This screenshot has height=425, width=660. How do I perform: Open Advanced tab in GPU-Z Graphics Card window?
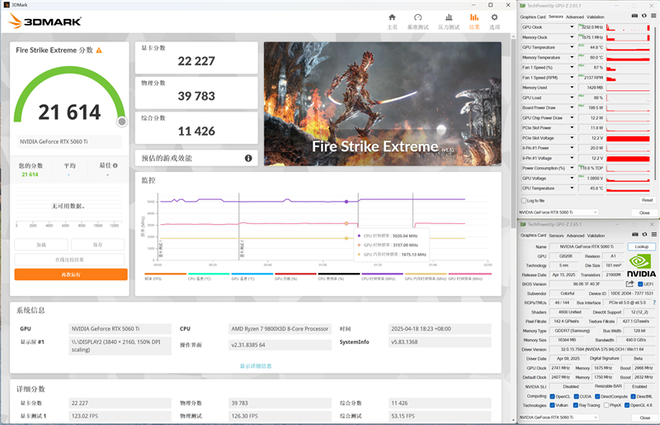tap(575, 236)
